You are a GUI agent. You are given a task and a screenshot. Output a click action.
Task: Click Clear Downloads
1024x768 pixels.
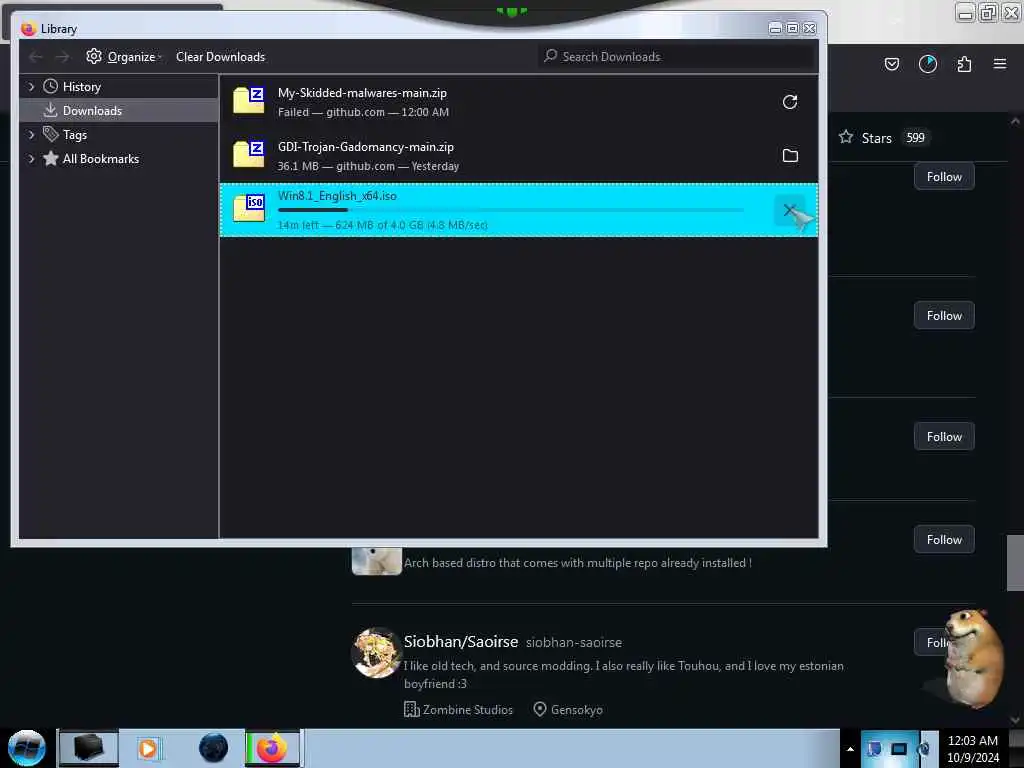pos(220,57)
